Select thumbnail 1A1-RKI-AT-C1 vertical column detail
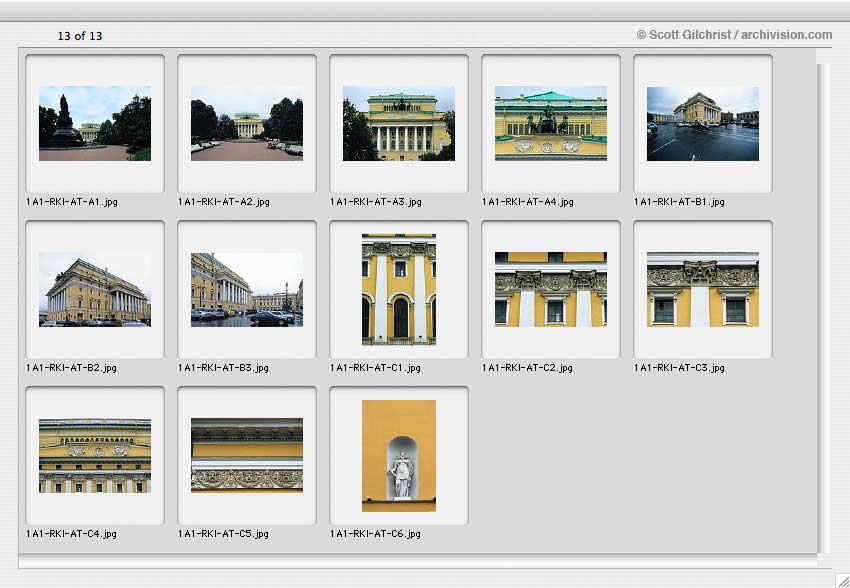 pos(399,289)
